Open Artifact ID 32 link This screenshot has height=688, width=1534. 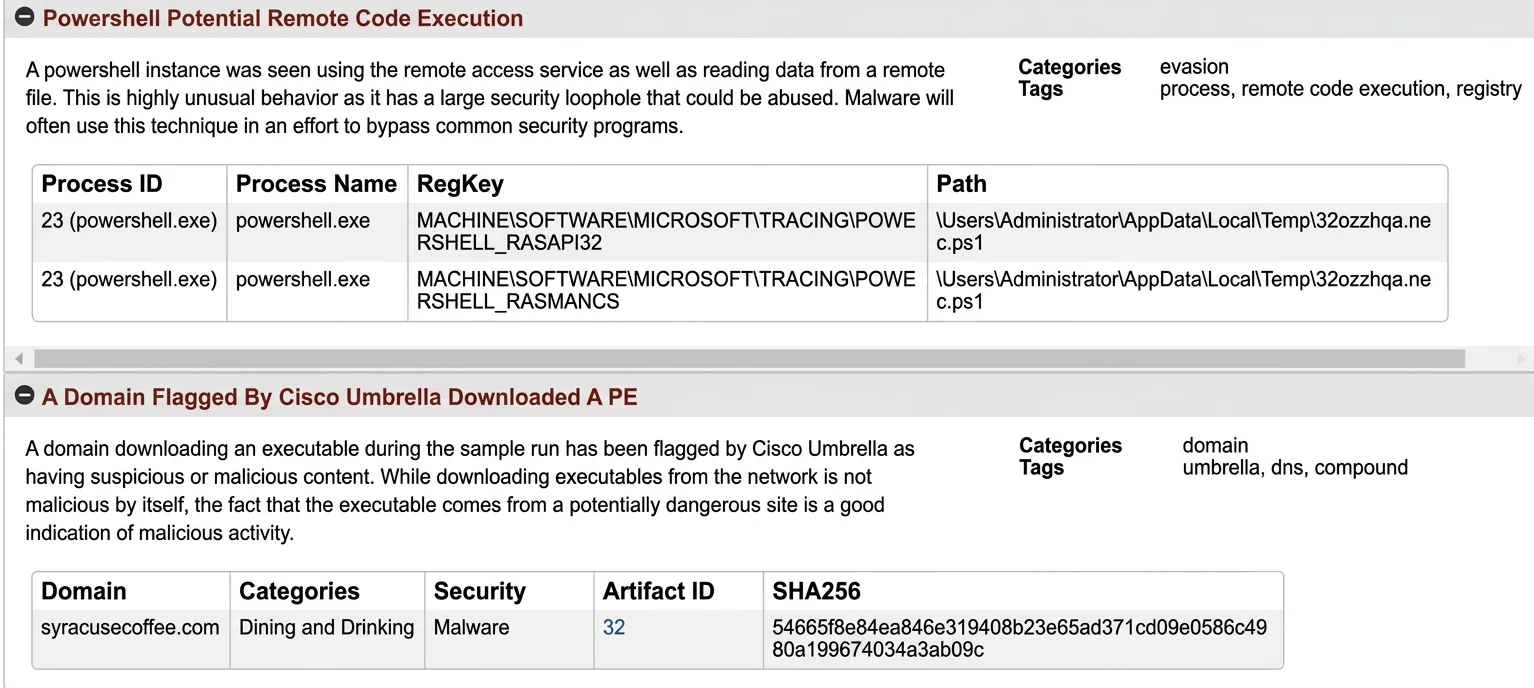point(614,628)
